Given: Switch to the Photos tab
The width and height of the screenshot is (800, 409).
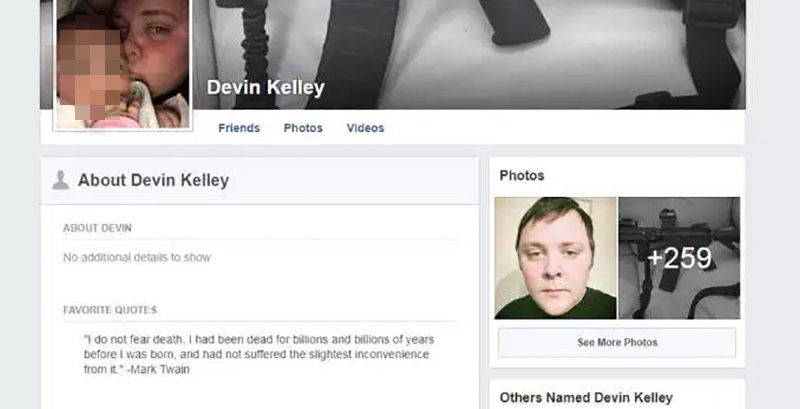Looking at the screenshot, I should click(x=303, y=128).
